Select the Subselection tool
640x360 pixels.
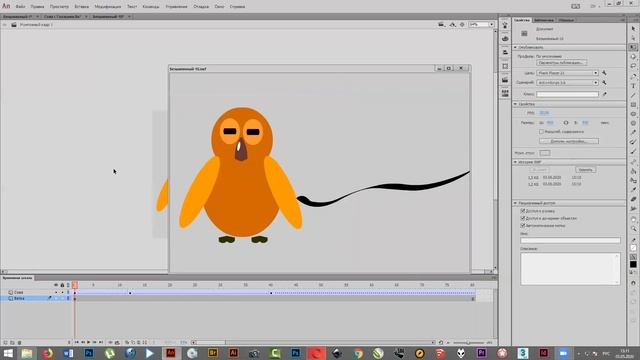[x=633, y=38]
